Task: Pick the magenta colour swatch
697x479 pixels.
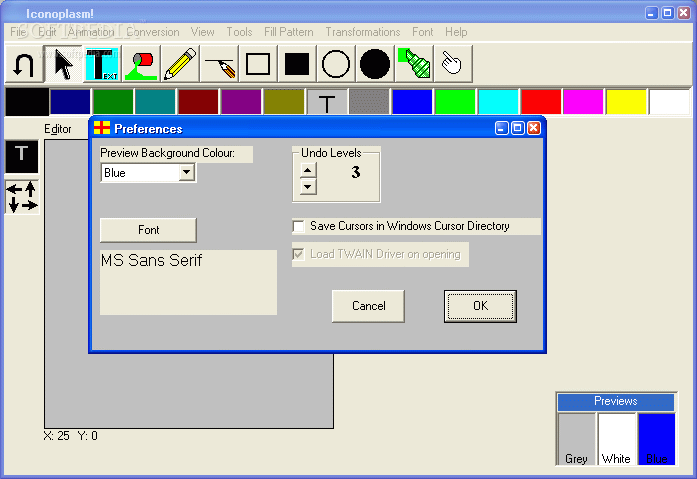Action: coord(583,102)
